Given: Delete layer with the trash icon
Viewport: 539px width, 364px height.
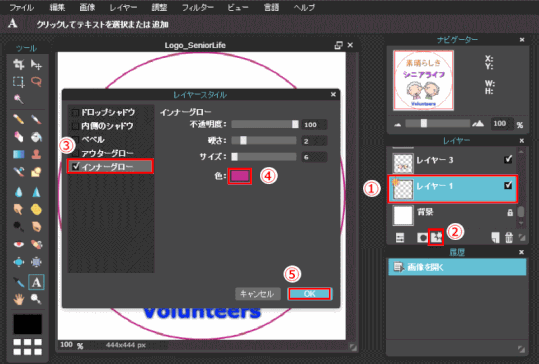Looking at the screenshot, I should [x=509, y=238].
